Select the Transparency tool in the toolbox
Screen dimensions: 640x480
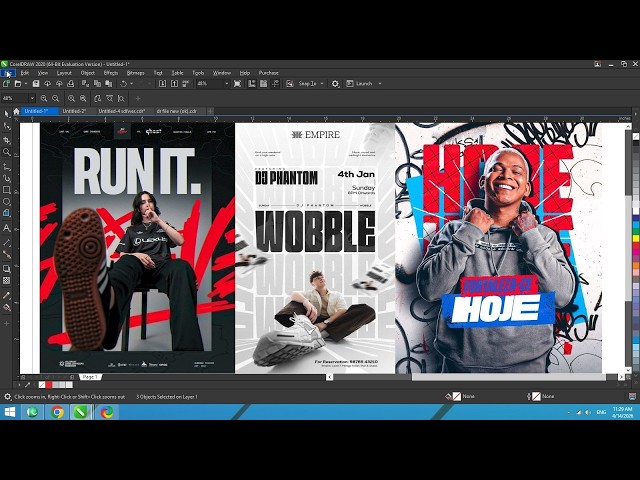pos(7,280)
